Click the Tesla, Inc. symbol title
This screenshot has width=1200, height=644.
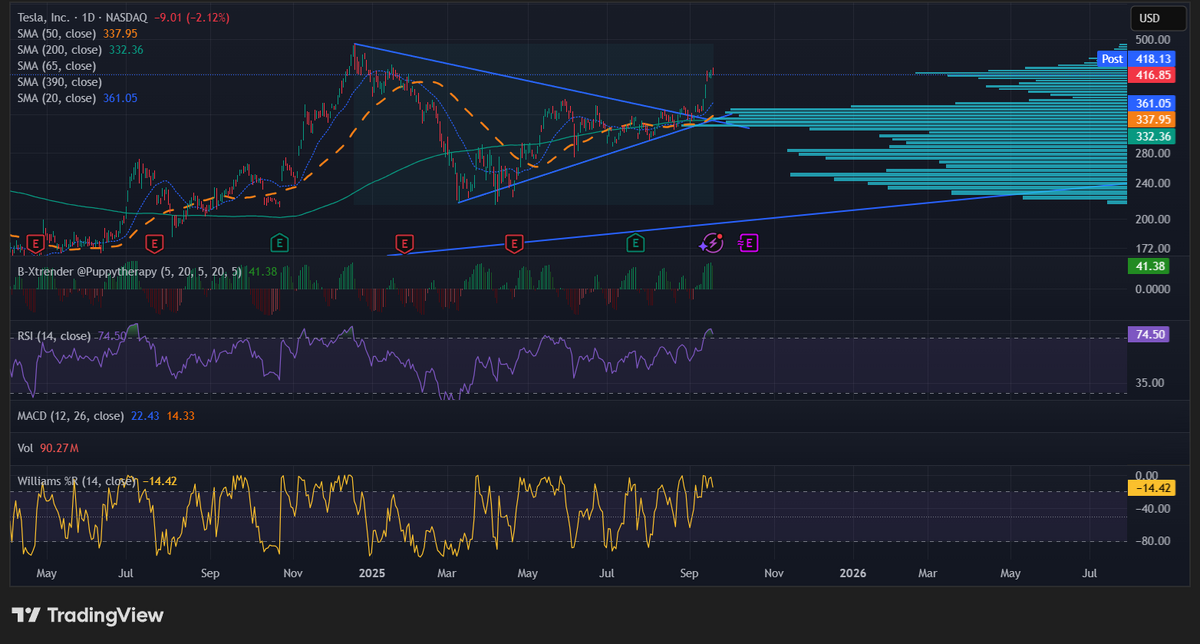click(x=50, y=18)
